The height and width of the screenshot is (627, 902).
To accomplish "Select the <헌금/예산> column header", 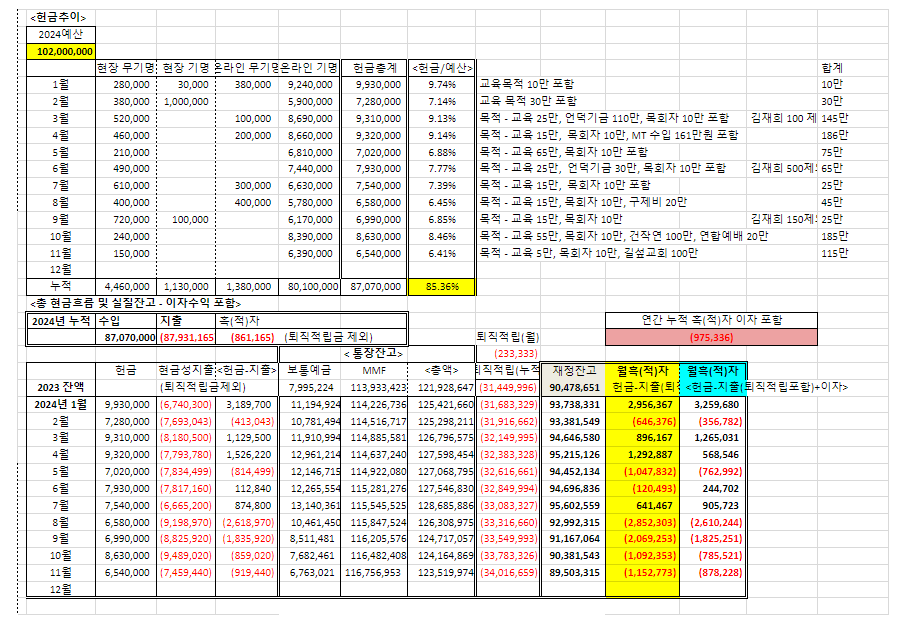I will [442, 68].
